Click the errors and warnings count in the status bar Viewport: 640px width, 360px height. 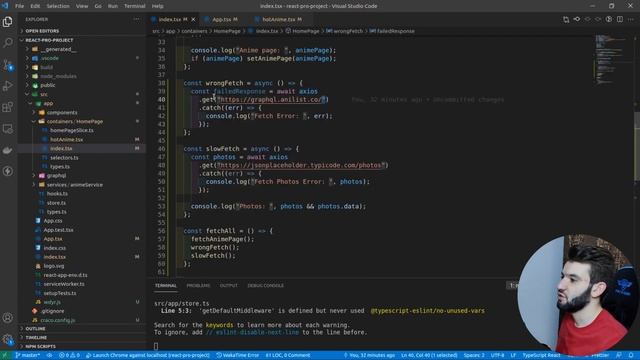coord(69,355)
